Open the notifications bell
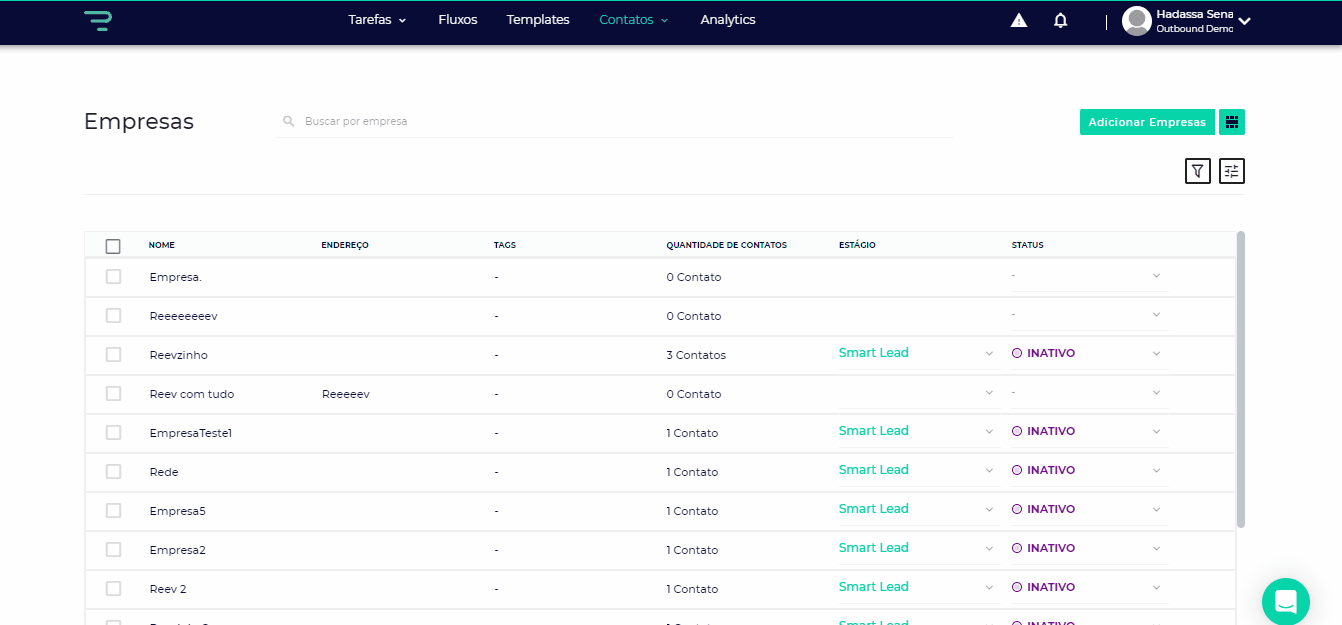Screen dimensions: 1342x625 (1060, 21)
